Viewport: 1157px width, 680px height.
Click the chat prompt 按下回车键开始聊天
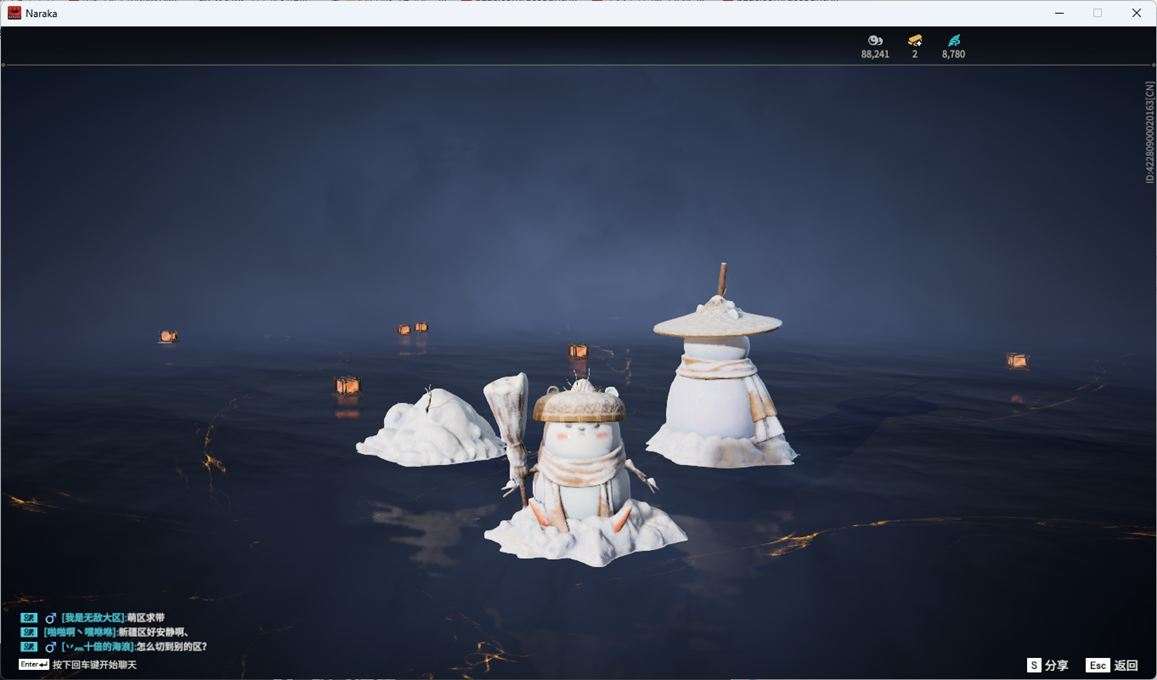94,665
